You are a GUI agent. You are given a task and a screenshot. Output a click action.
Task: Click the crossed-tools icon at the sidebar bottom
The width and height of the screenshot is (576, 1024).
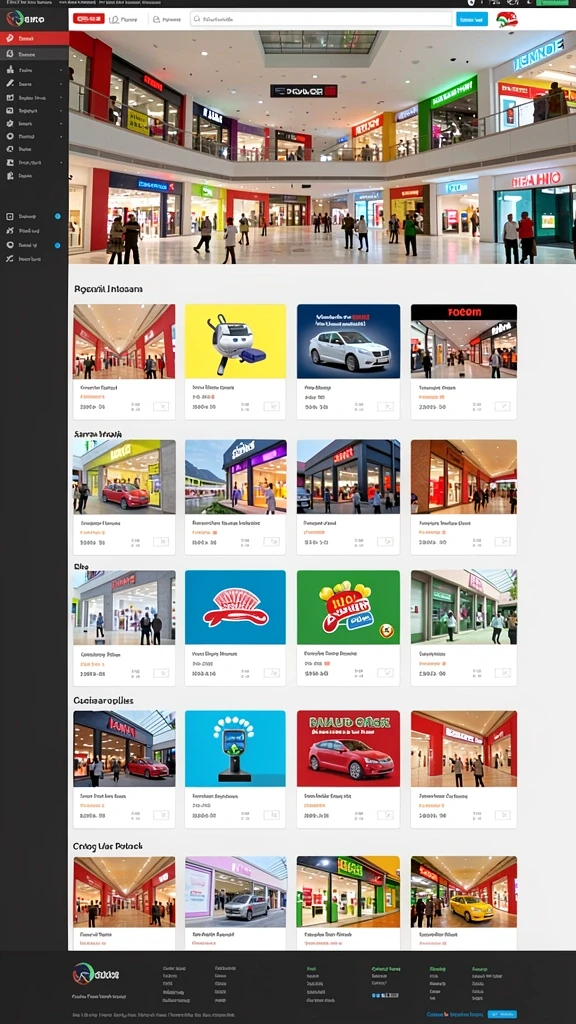(10, 259)
